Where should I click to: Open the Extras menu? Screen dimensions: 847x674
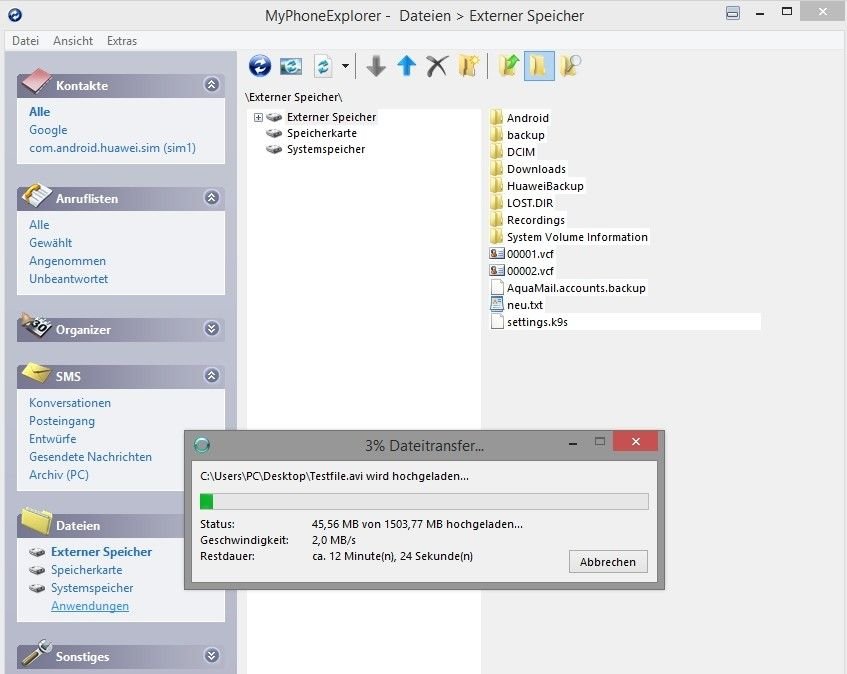pos(122,41)
